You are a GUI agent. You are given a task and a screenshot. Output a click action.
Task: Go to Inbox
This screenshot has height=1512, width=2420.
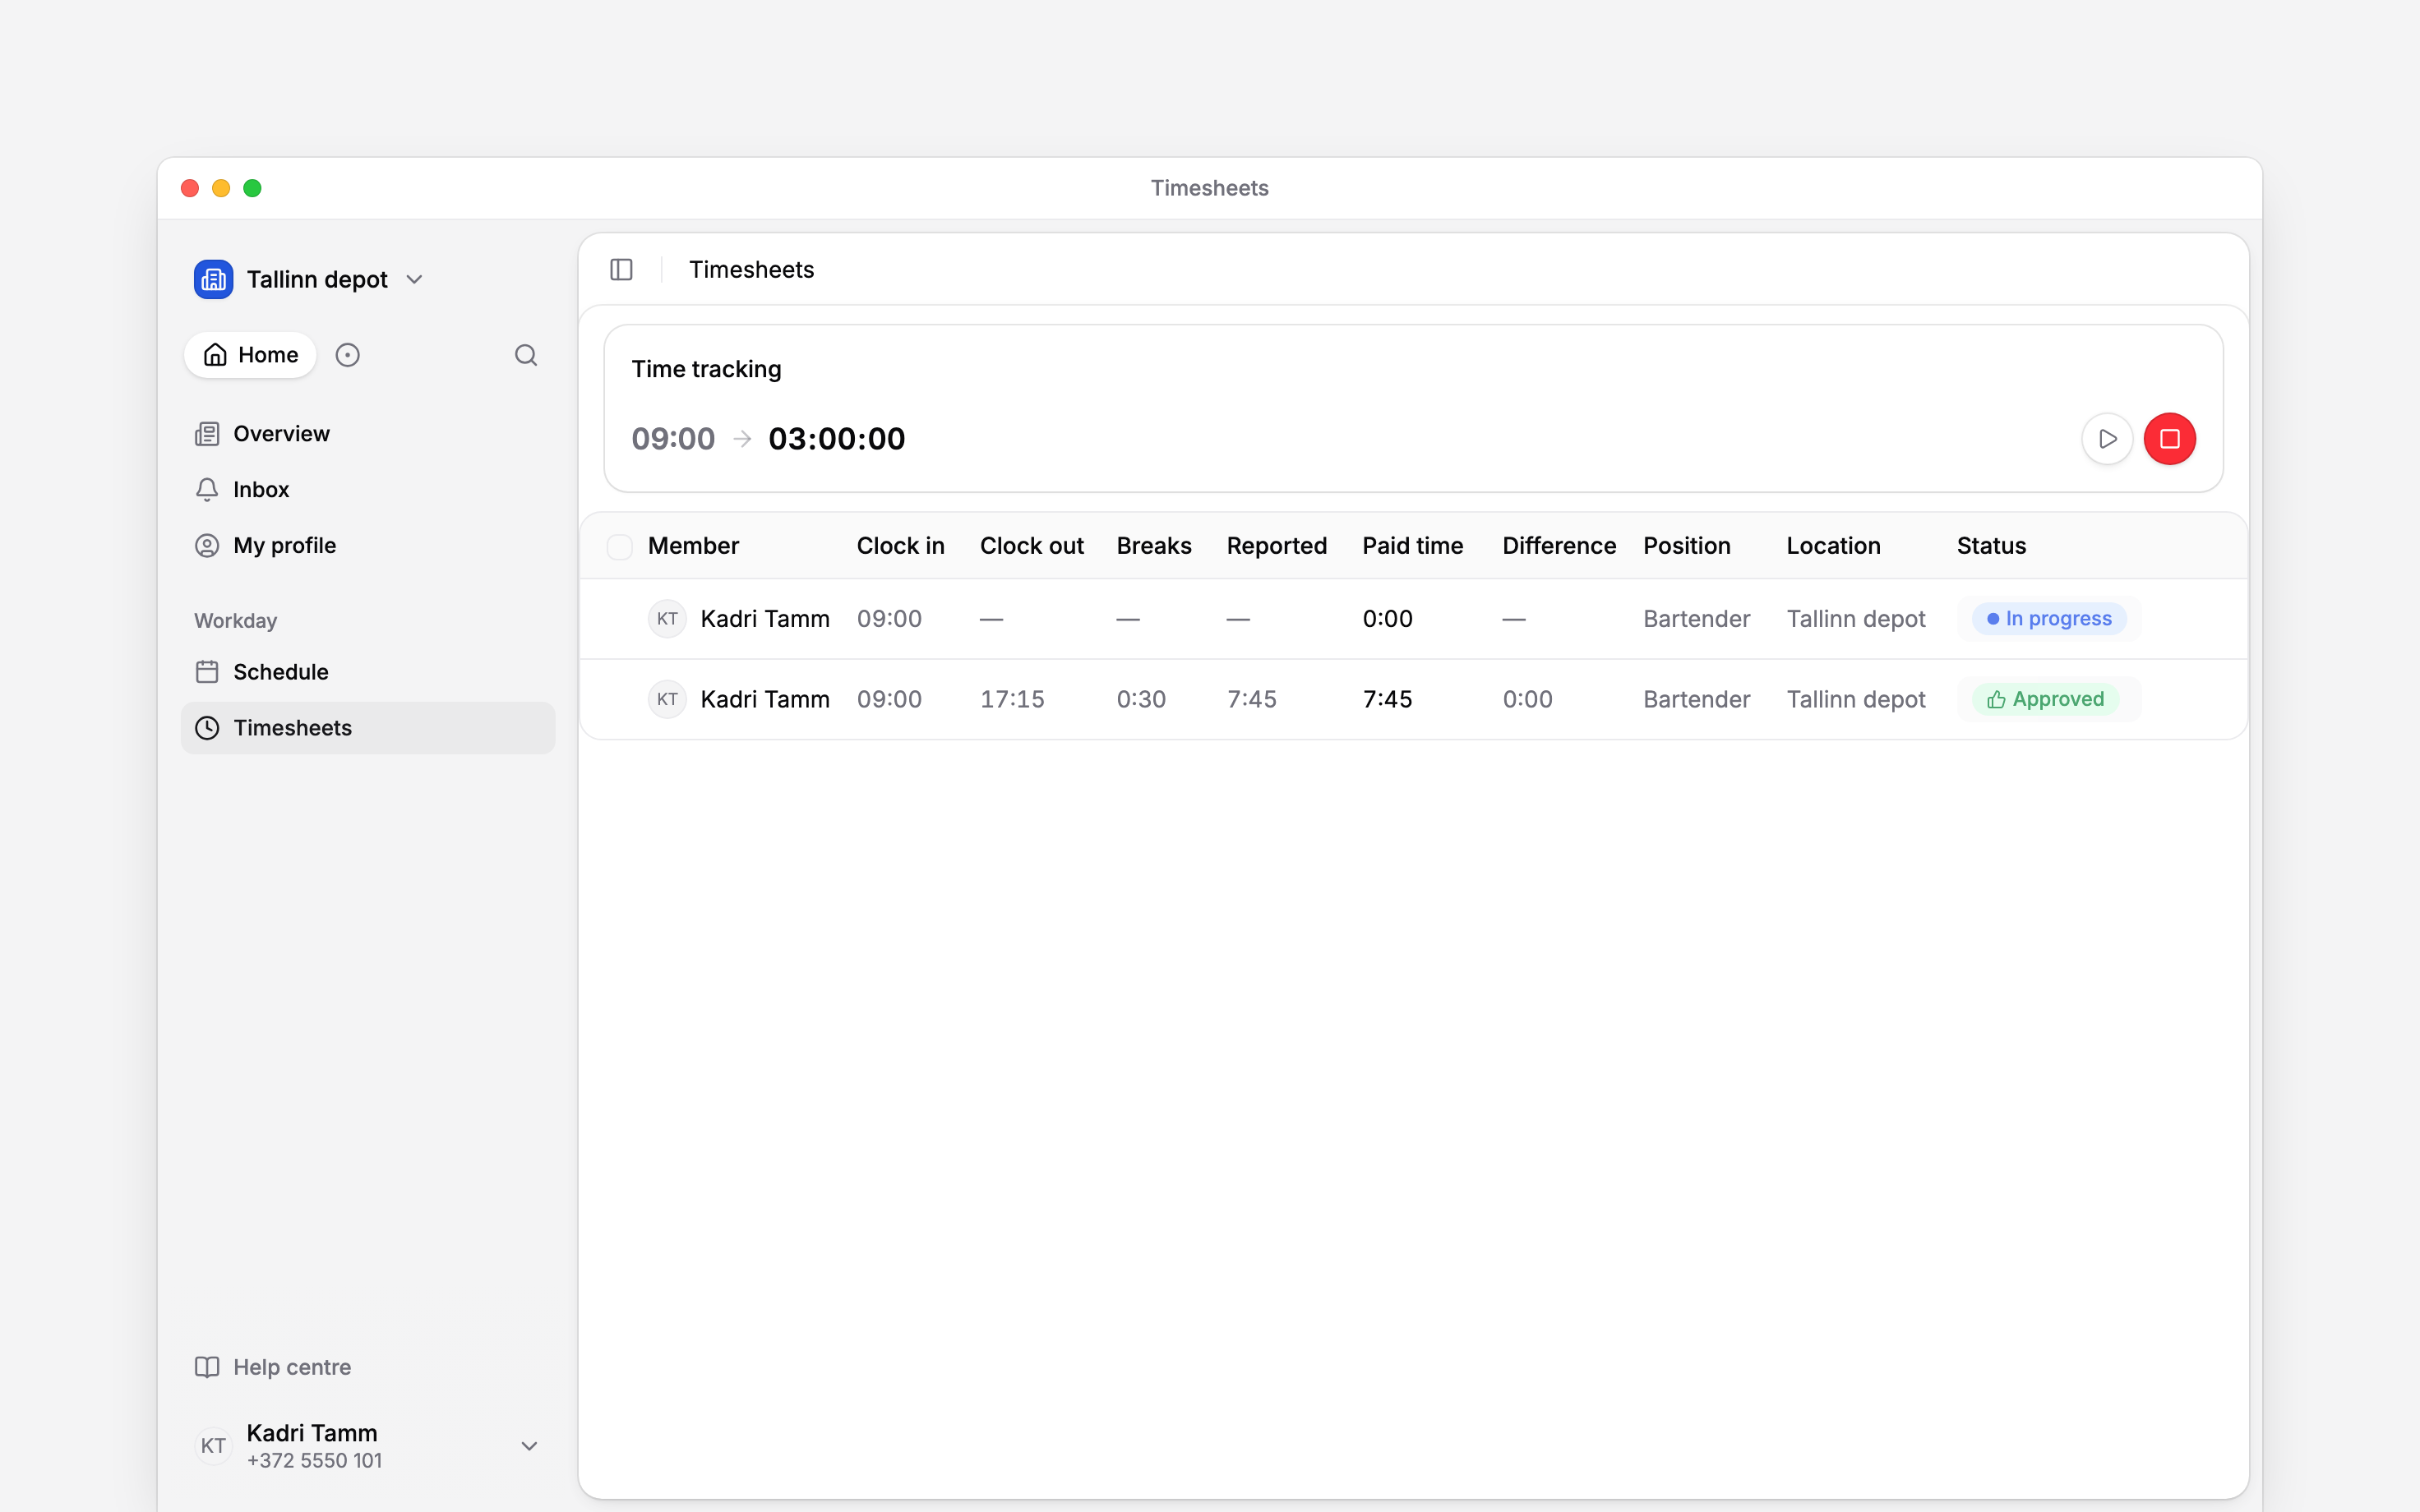click(x=368, y=490)
